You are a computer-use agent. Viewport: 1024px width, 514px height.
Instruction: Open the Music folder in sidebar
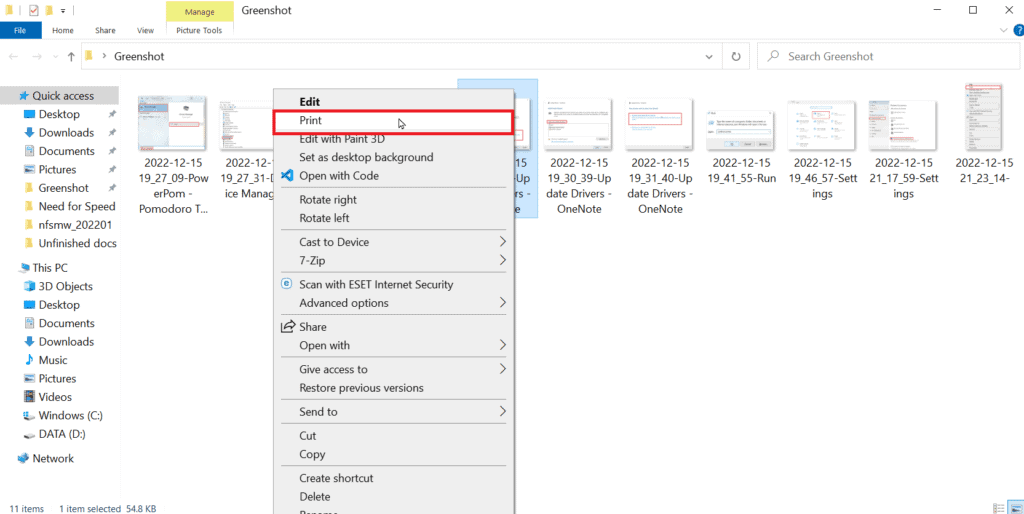(53, 360)
